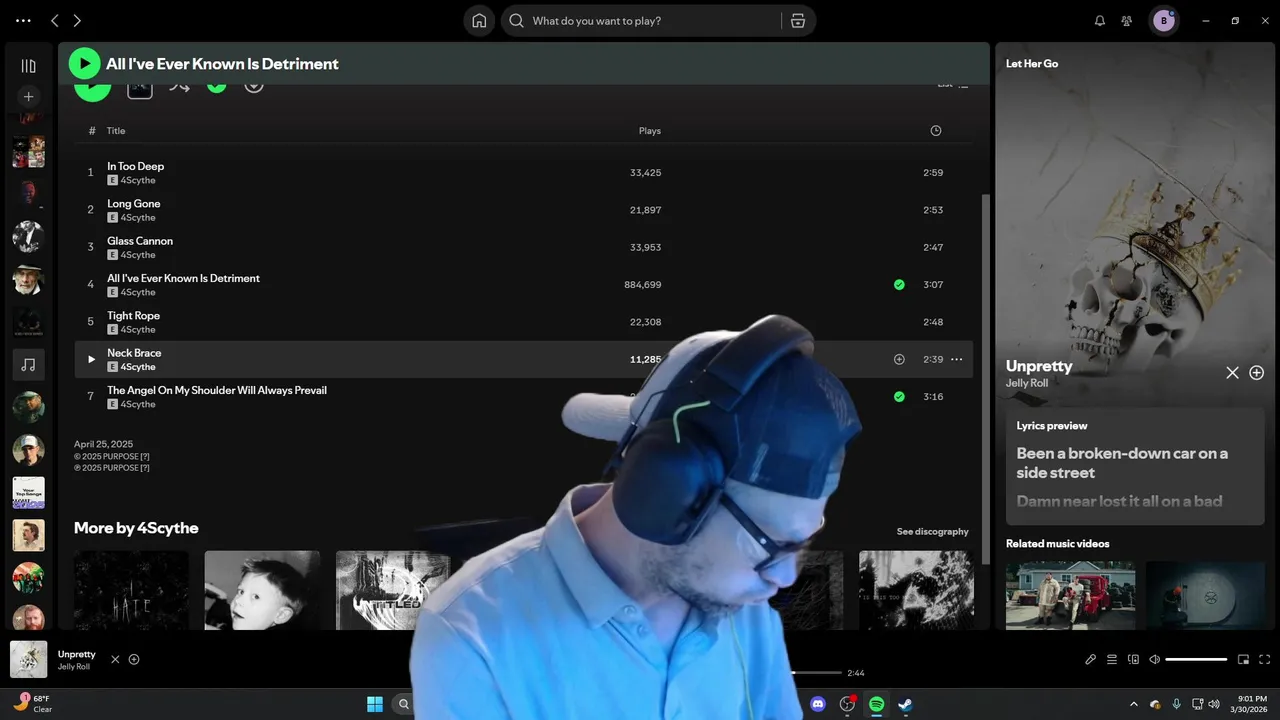Enter full screen via expand icon

1265,660
